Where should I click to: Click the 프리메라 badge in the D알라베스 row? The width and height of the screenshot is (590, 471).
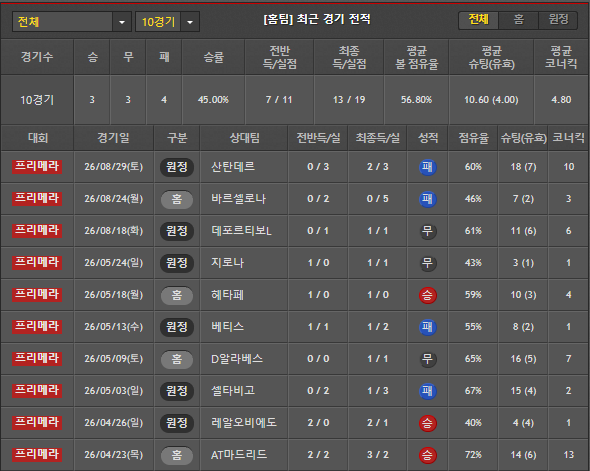coord(37,359)
